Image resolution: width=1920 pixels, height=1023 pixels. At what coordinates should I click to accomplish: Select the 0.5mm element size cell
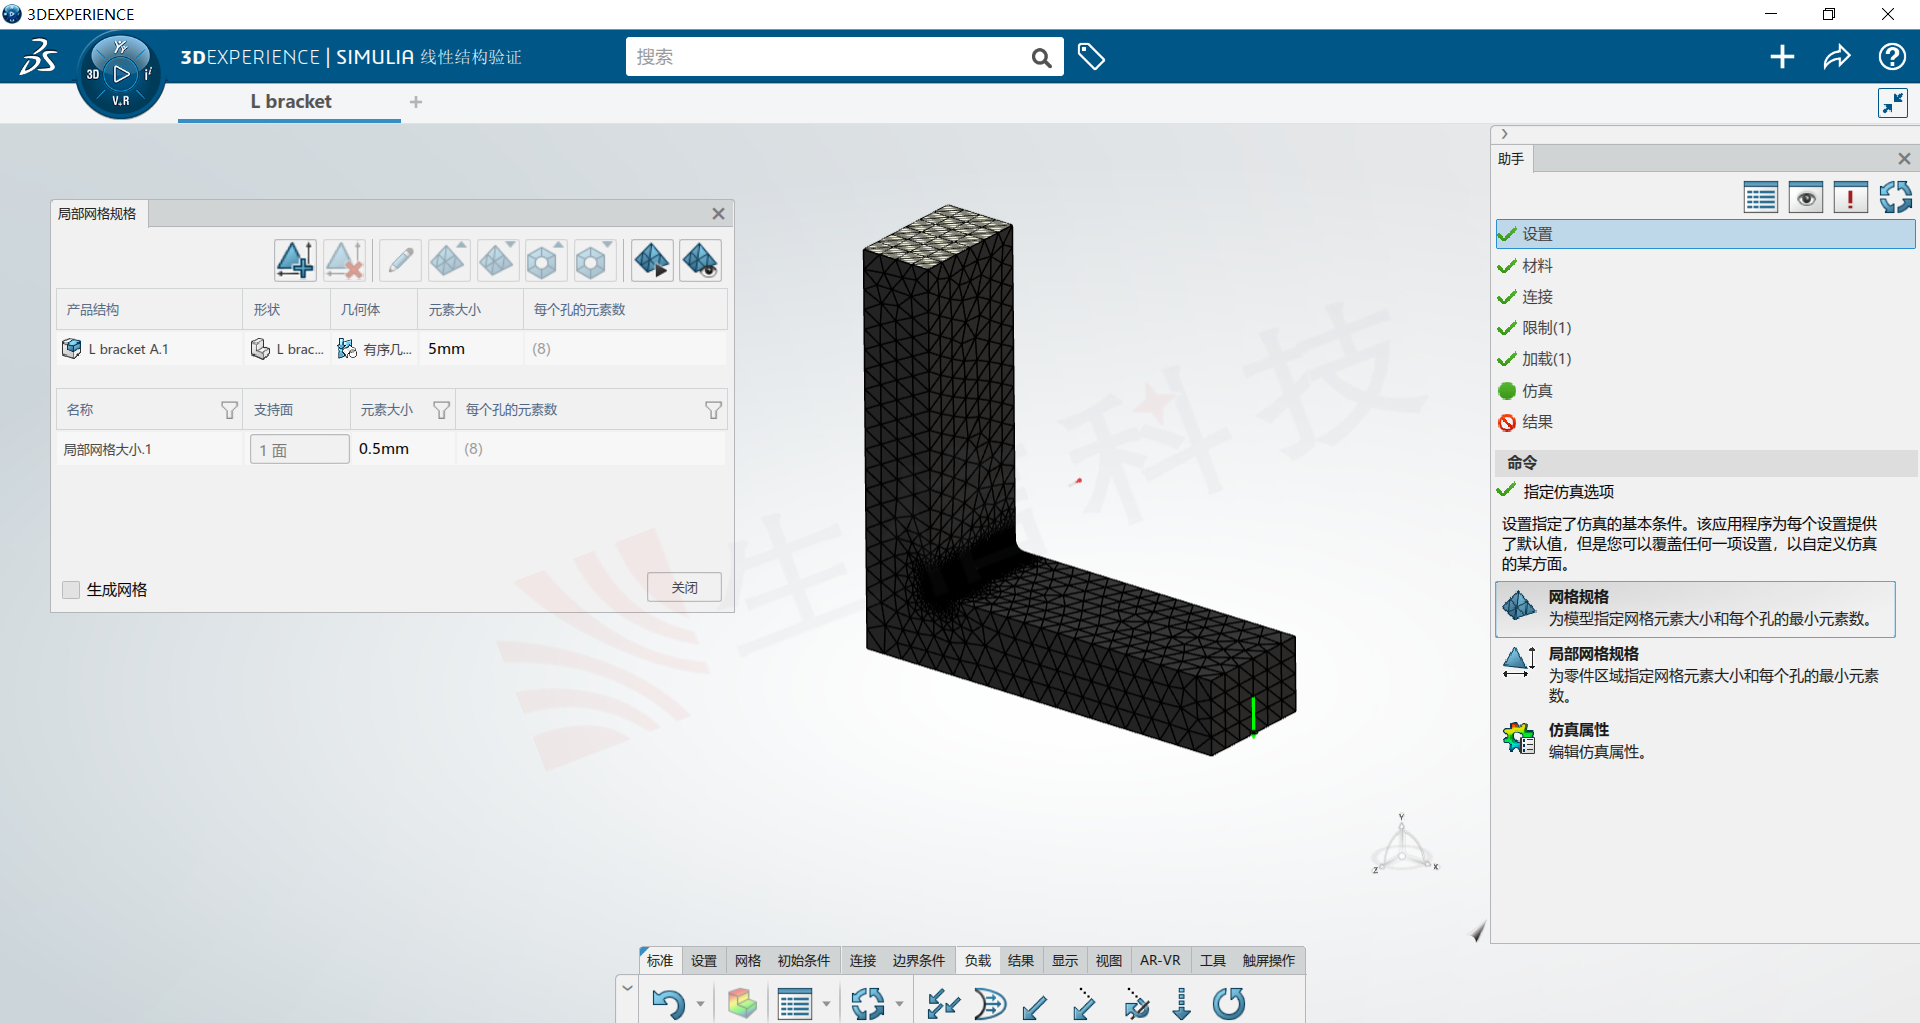(x=402, y=449)
